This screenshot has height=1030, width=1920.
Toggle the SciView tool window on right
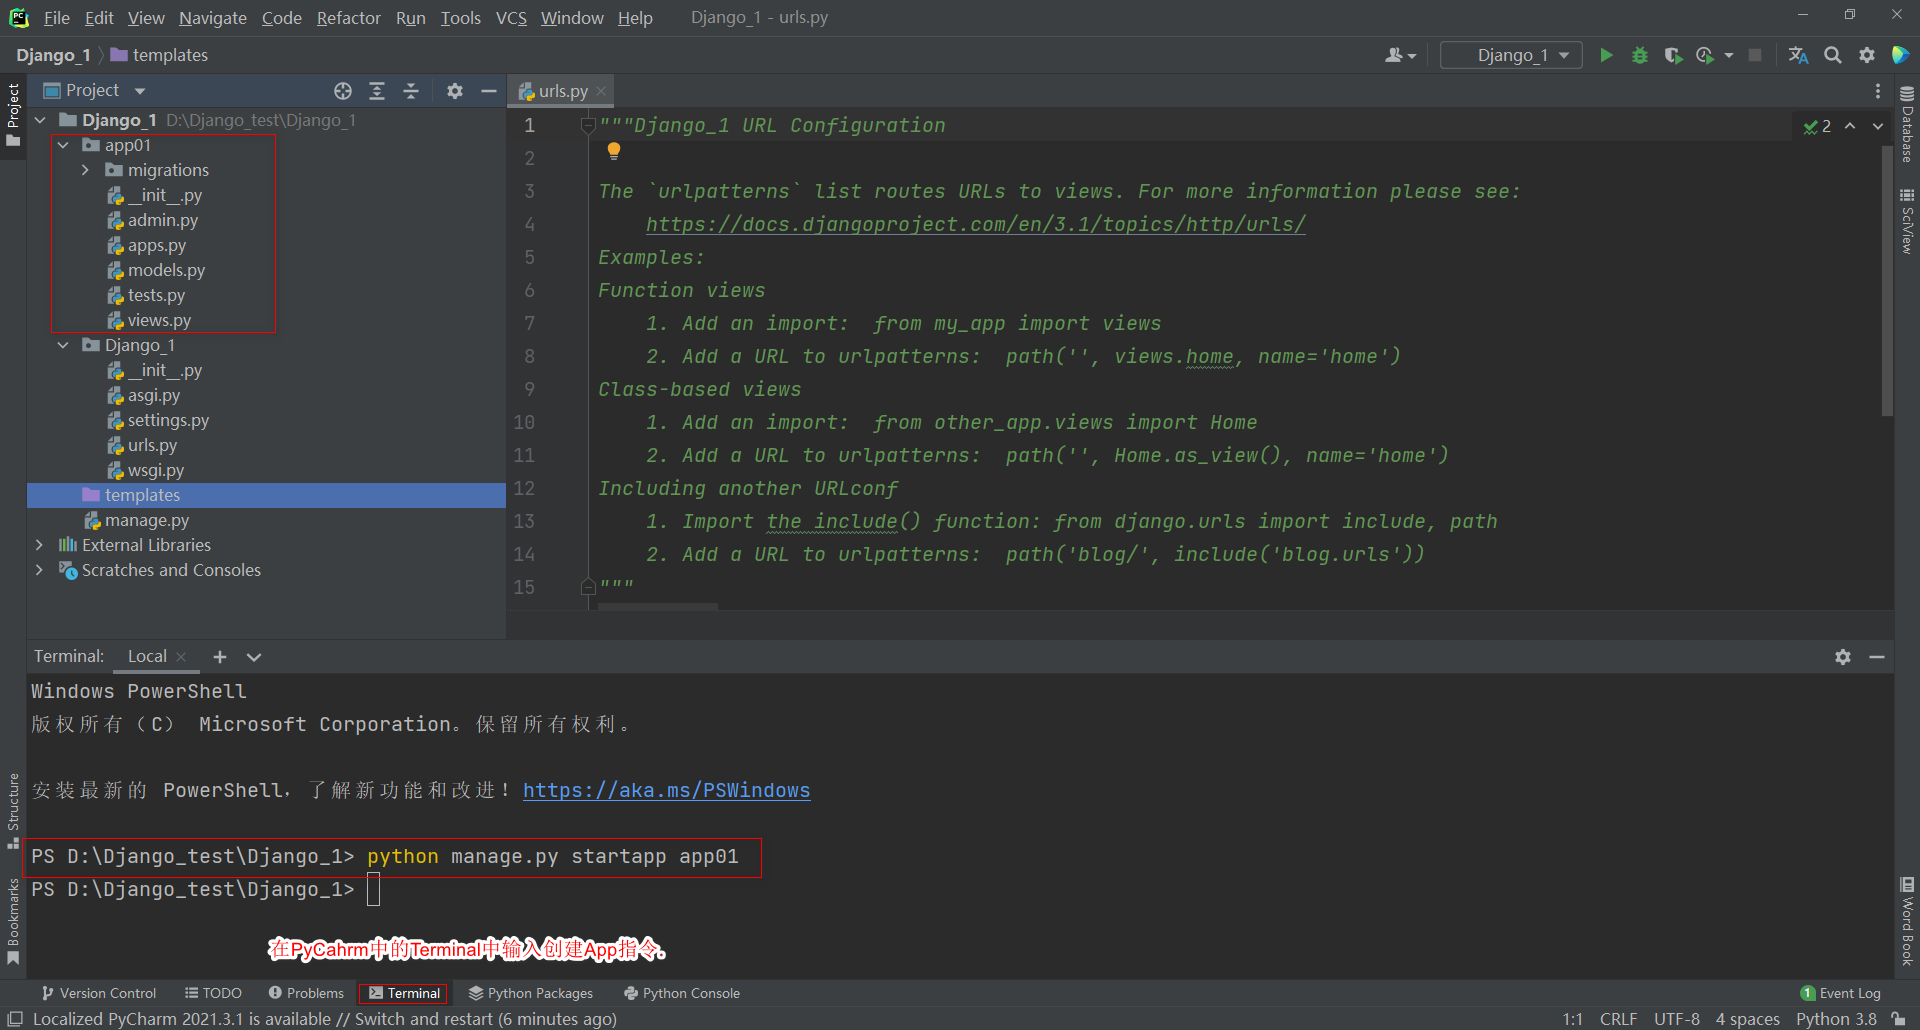(x=1907, y=221)
